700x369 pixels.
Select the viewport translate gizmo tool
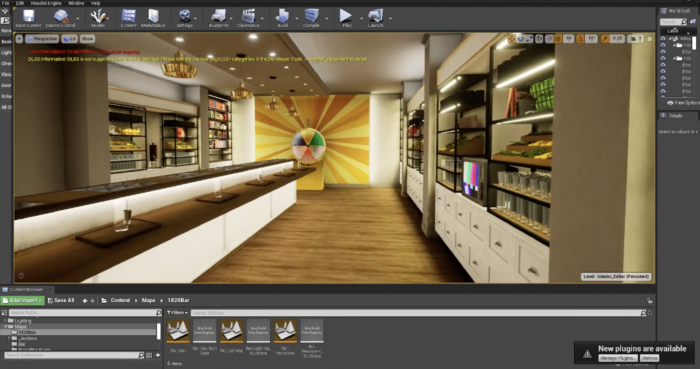pyautogui.click(x=512, y=39)
